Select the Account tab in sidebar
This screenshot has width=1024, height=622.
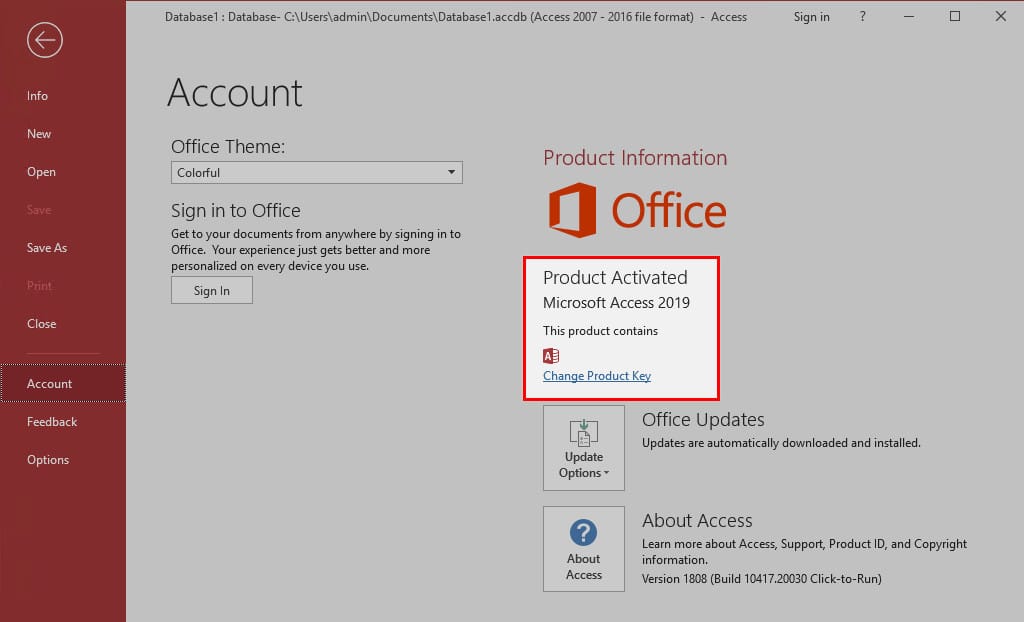[x=63, y=384]
